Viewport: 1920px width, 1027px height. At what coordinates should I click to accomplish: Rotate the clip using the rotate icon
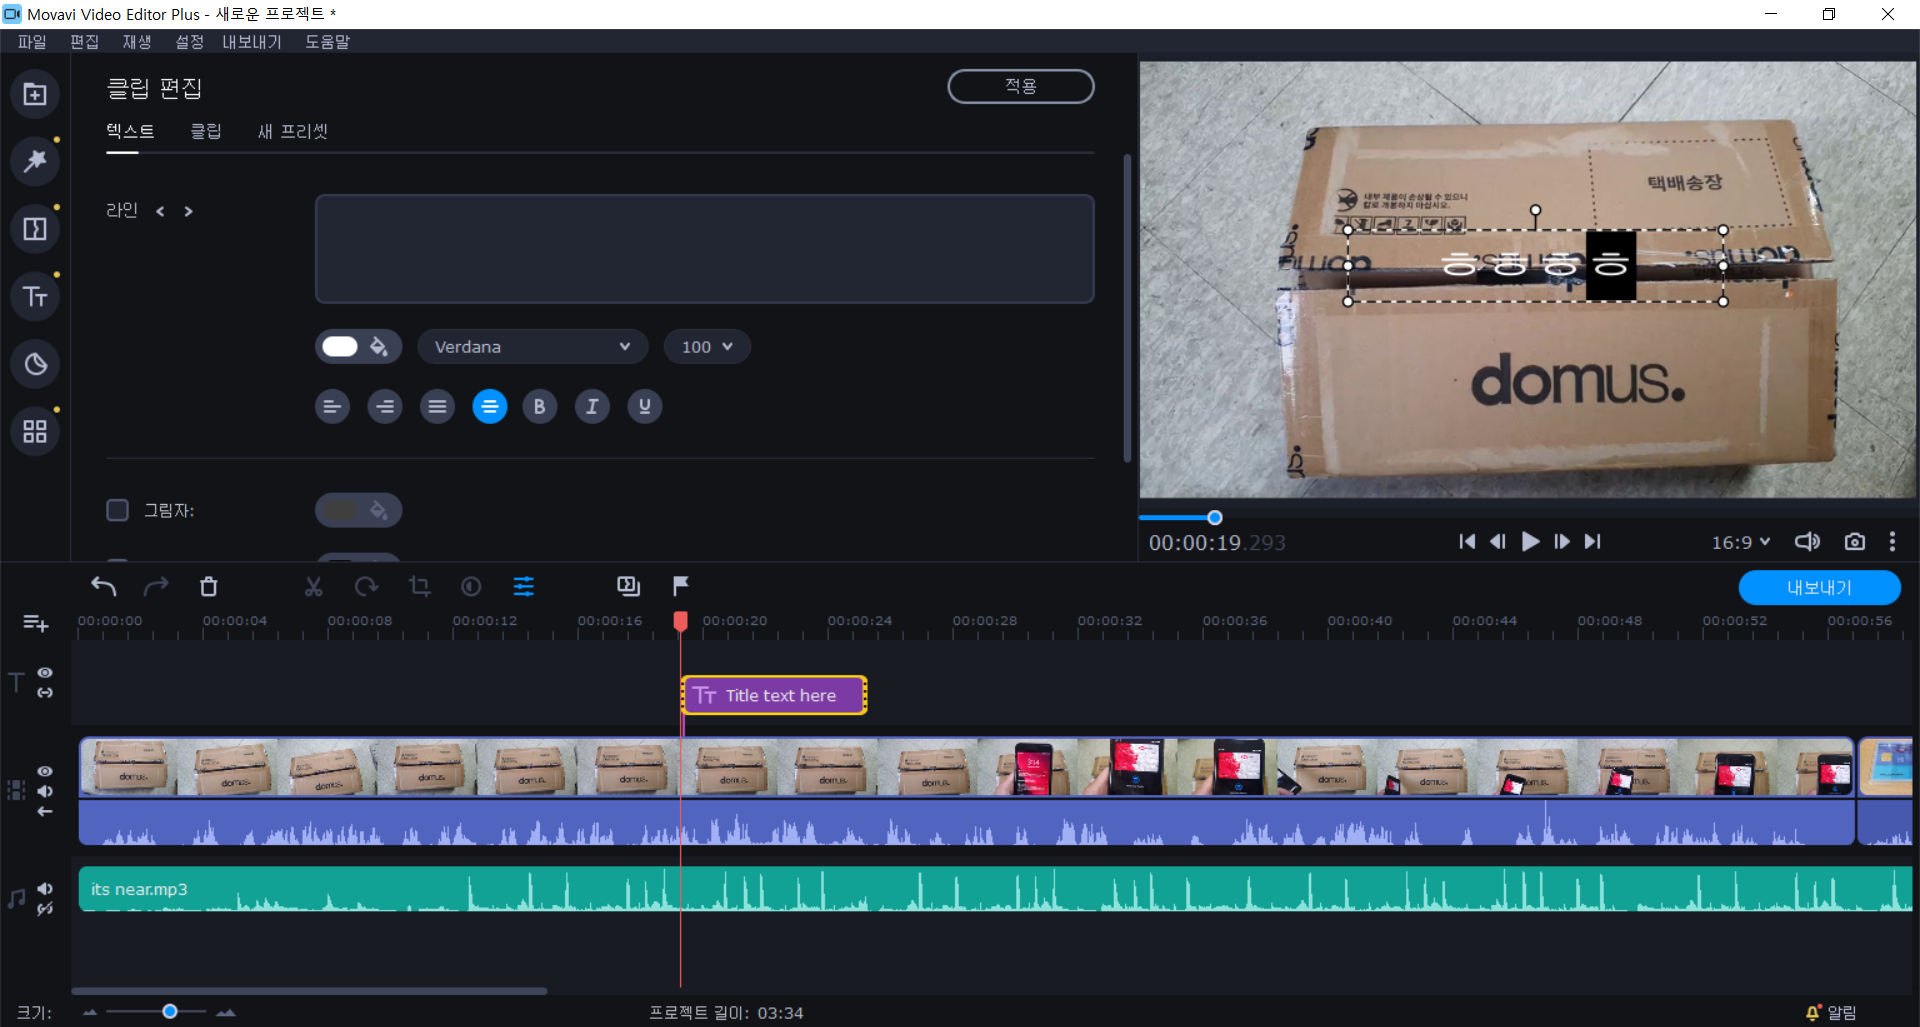366,586
